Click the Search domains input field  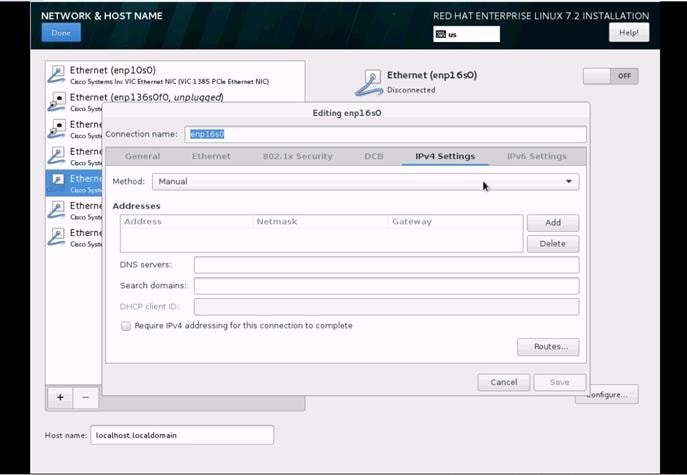point(386,286)
